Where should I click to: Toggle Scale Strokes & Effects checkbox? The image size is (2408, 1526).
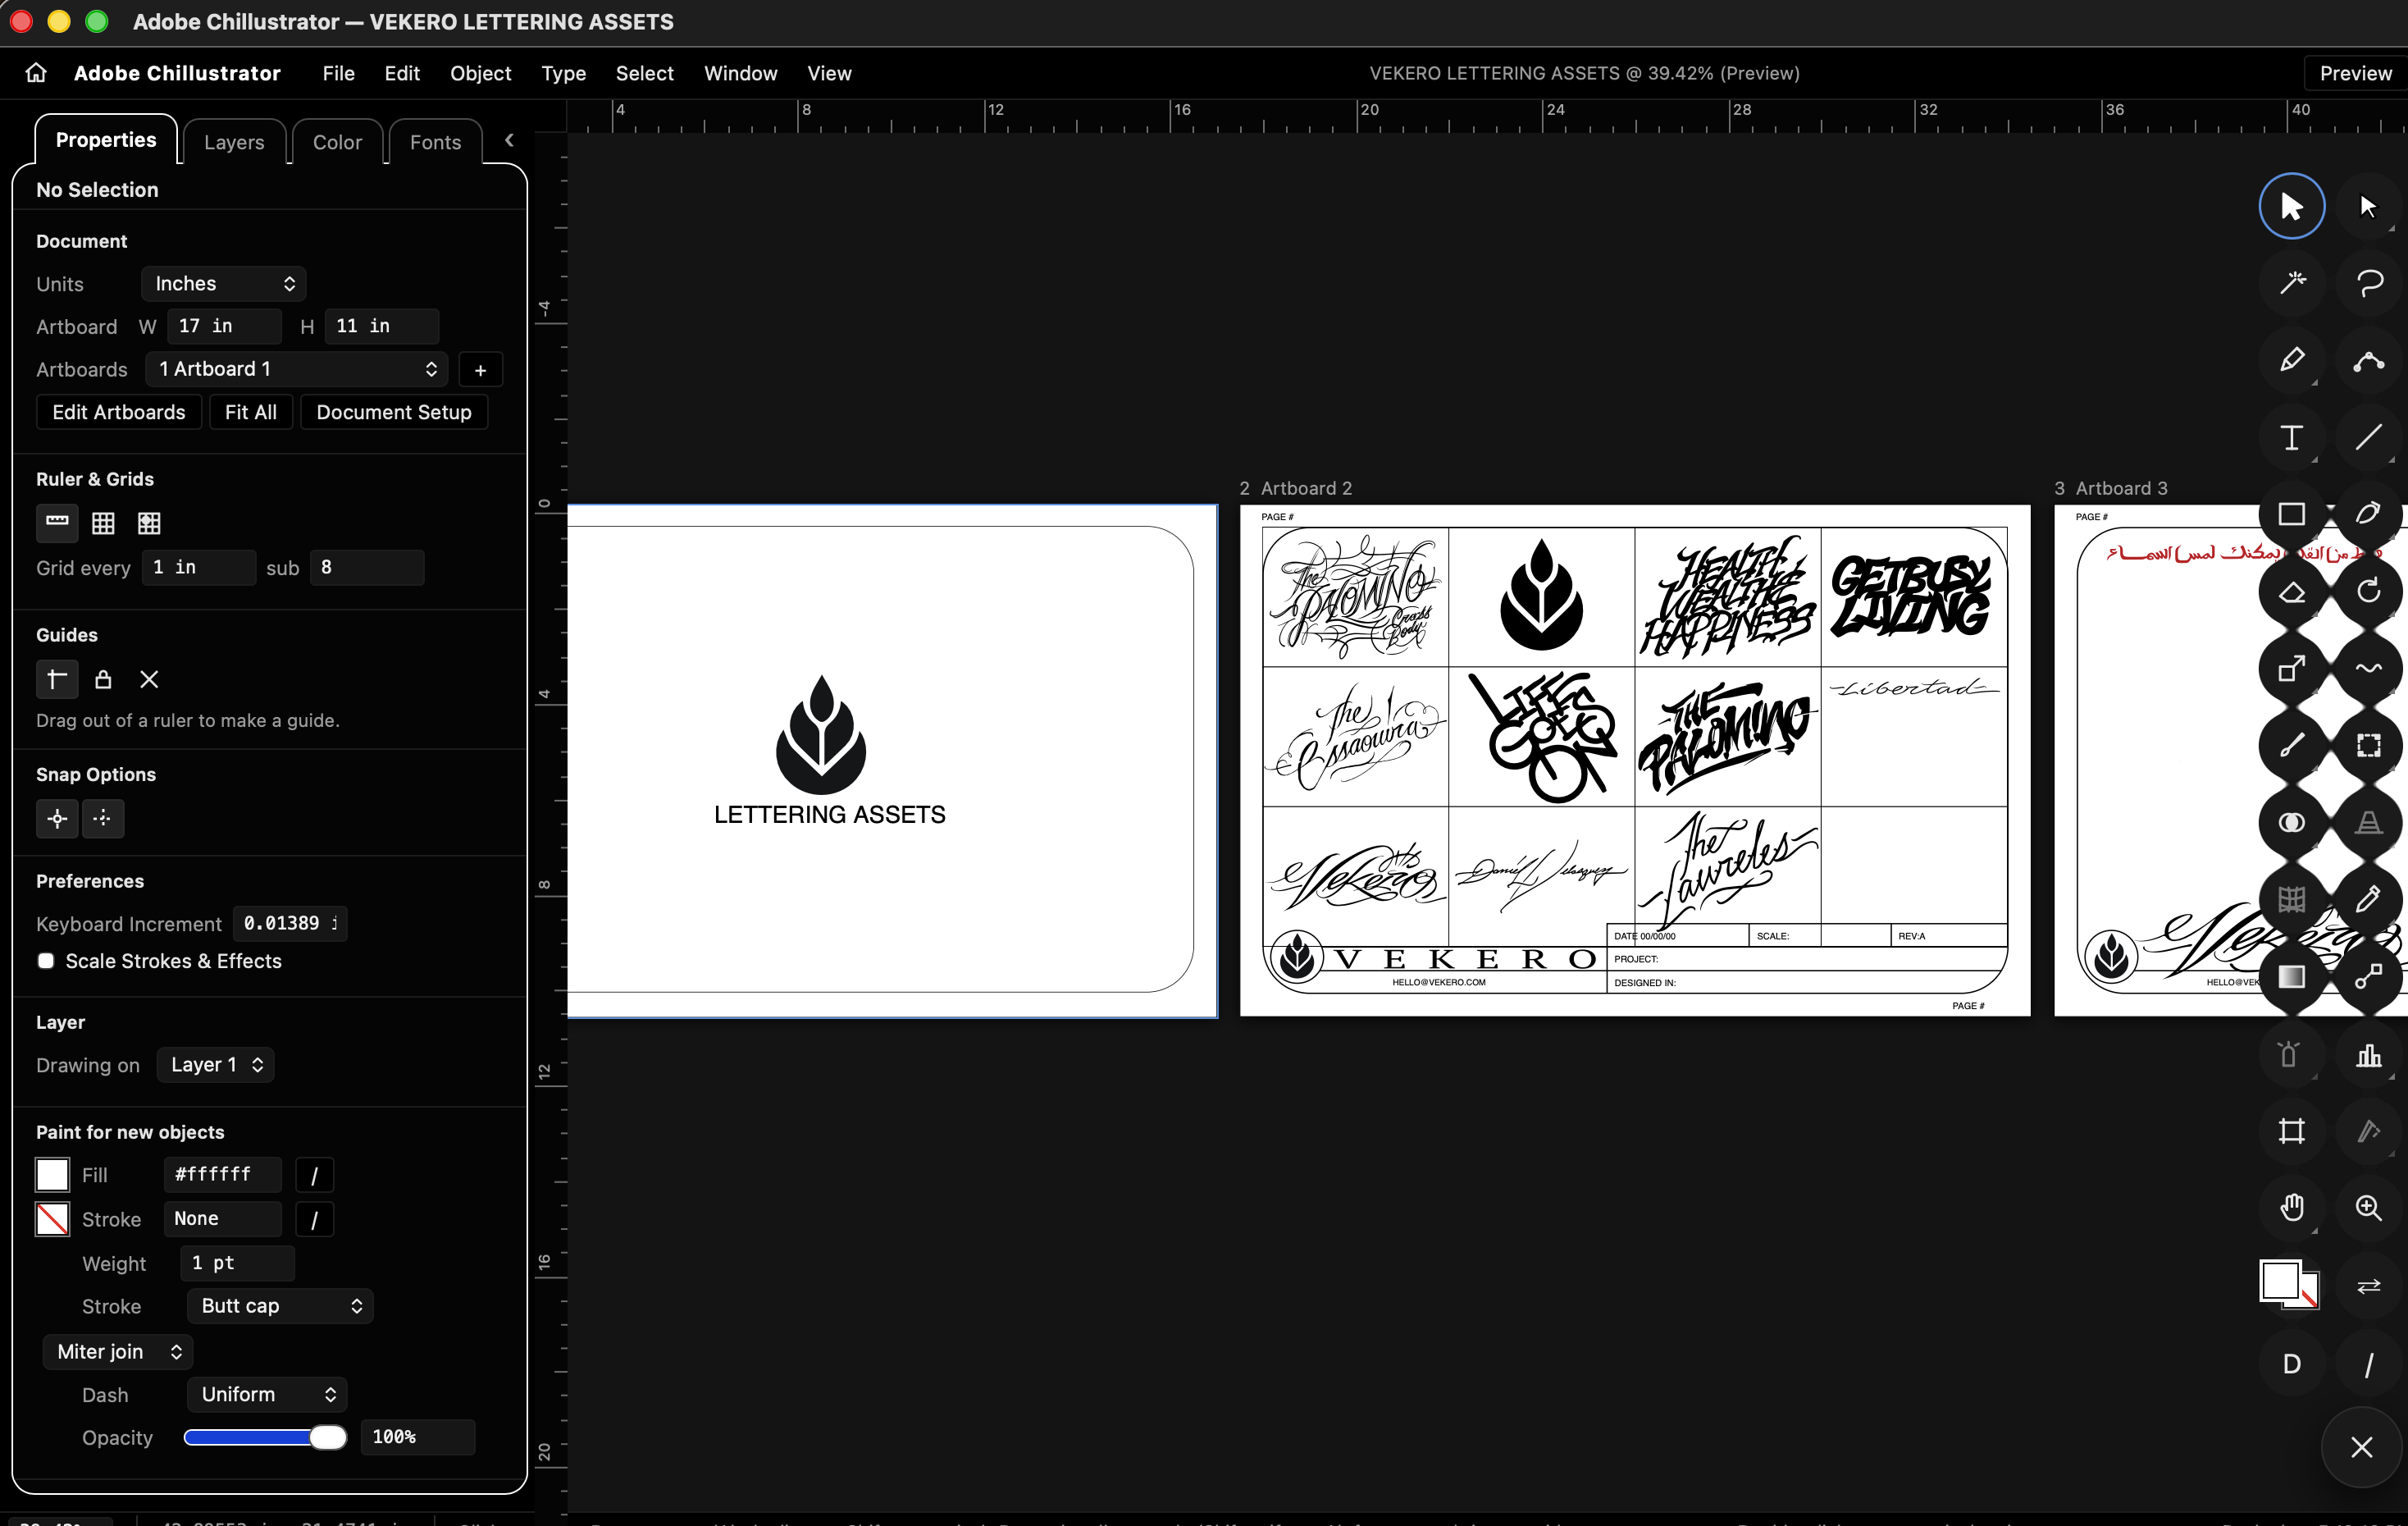[46, 961]
